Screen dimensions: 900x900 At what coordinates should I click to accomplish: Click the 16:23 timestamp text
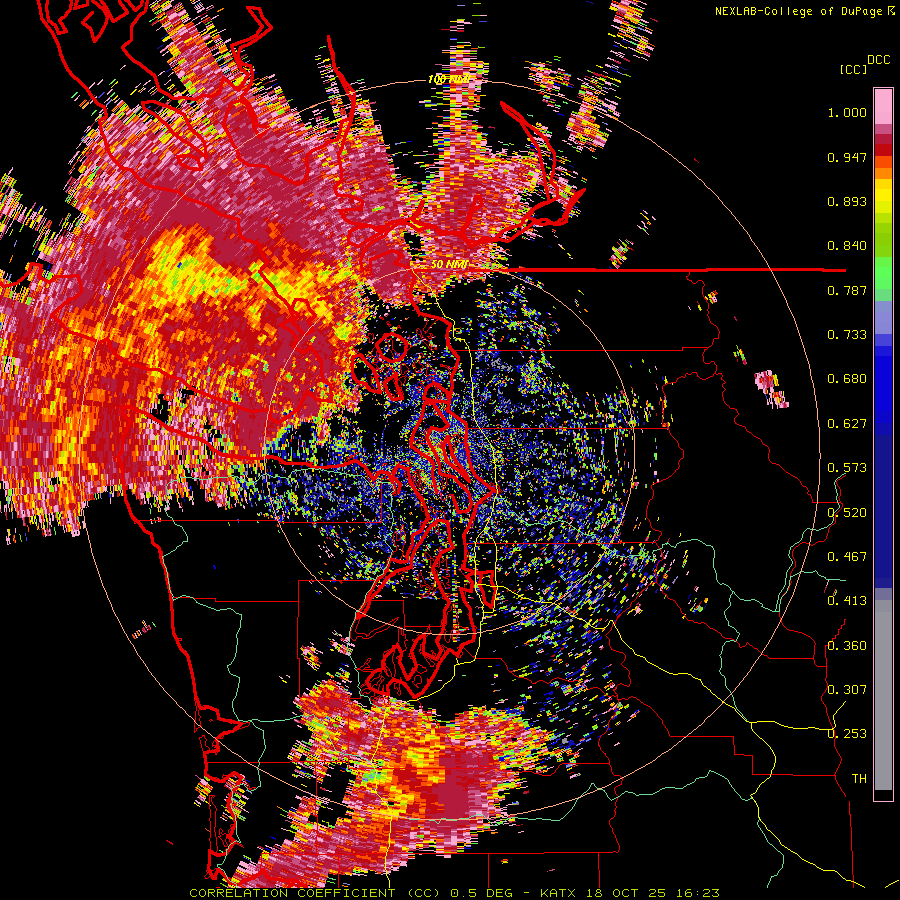697,893
